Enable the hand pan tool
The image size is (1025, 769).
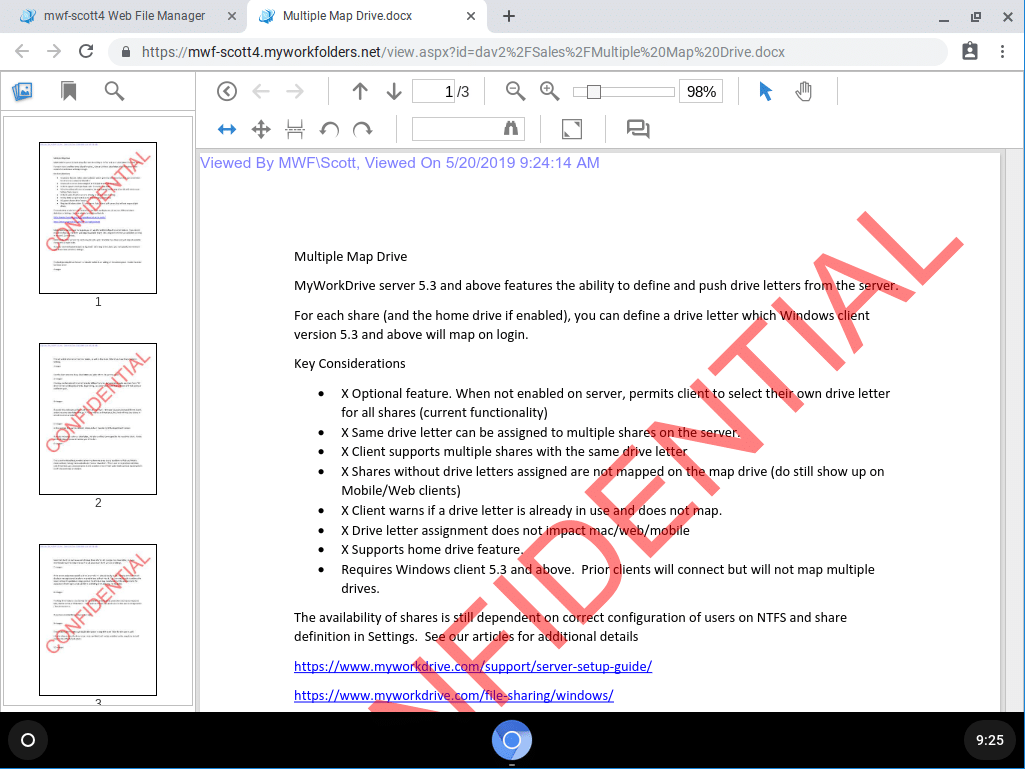pos(803,91)
